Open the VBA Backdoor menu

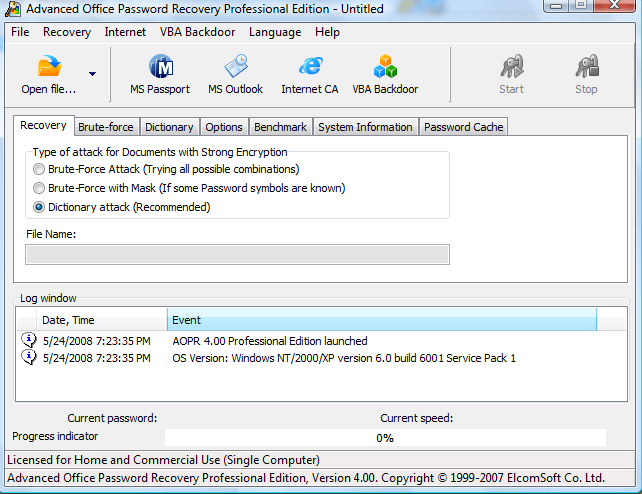pyautogui.click(x=197, y=32)
